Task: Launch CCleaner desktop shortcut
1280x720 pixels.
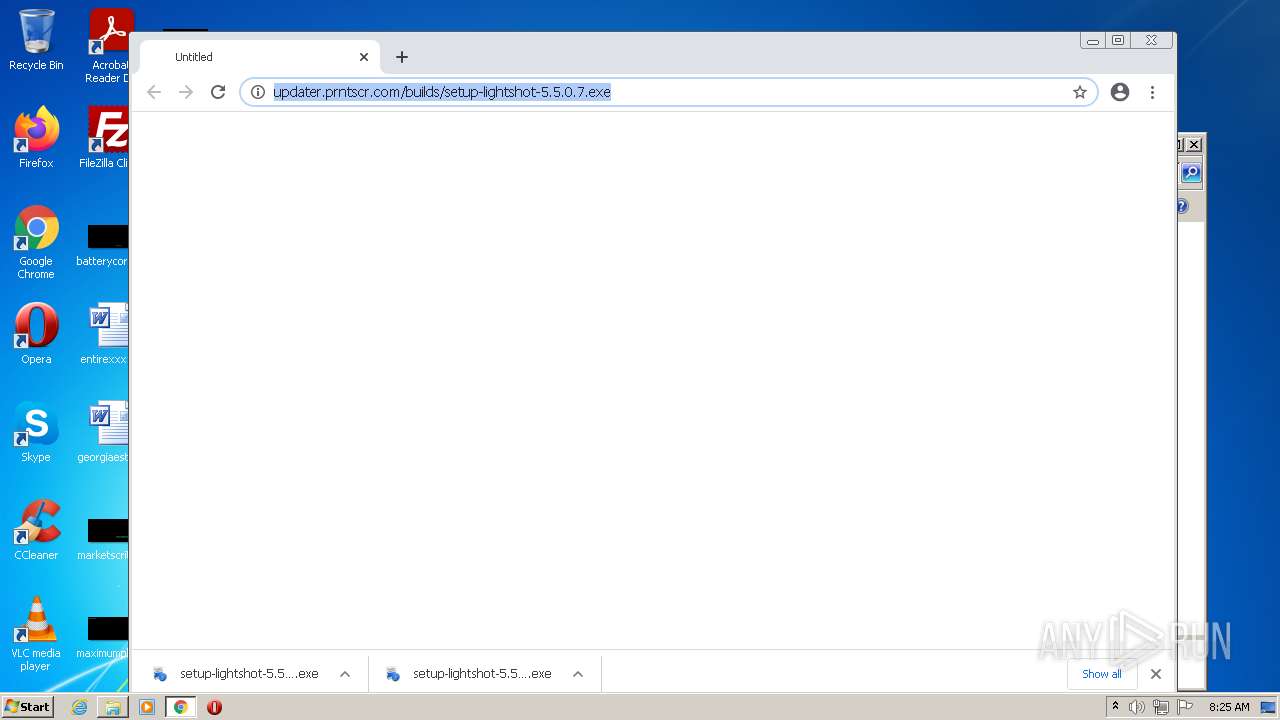Action: tap(36, 529)
